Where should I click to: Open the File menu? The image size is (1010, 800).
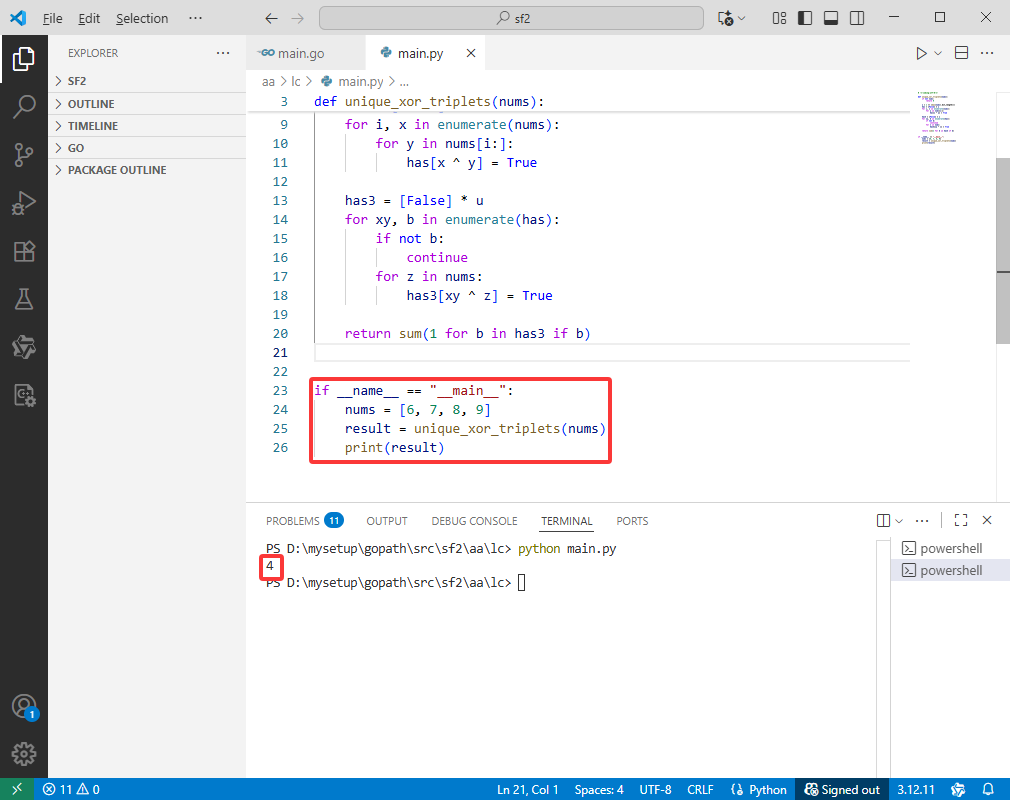click(x=52, y=18)
